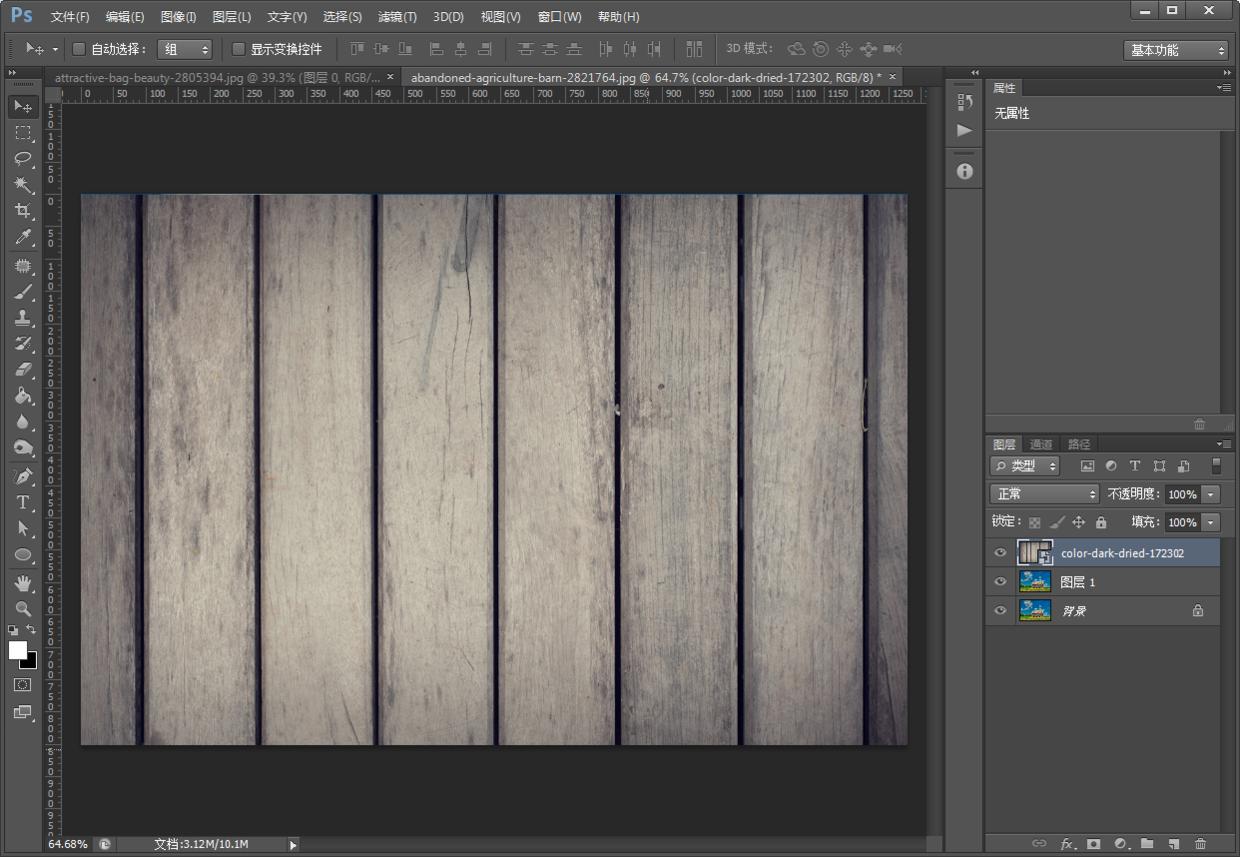Expand the 不透明度 opacity dropdown arrow
This screenshot has height=857, width=1240.
click(x=1211, y=494)
